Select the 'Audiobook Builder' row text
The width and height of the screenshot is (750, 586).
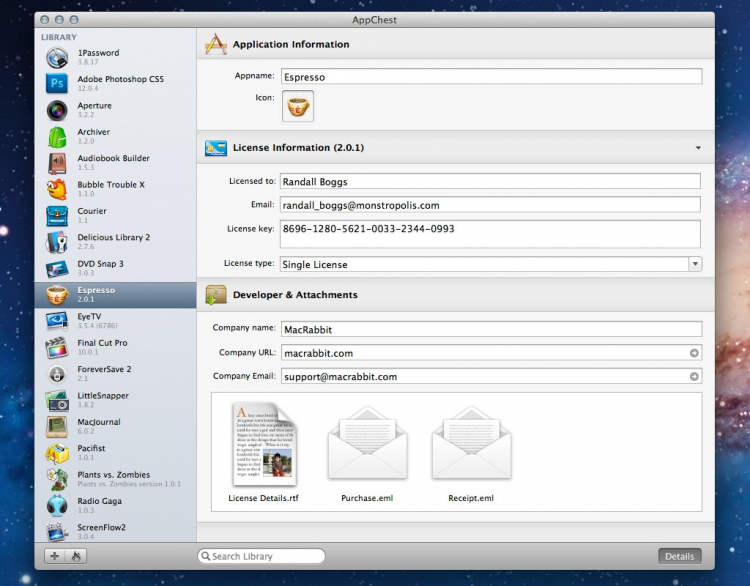pyautogui.click(x=113, y=158)
